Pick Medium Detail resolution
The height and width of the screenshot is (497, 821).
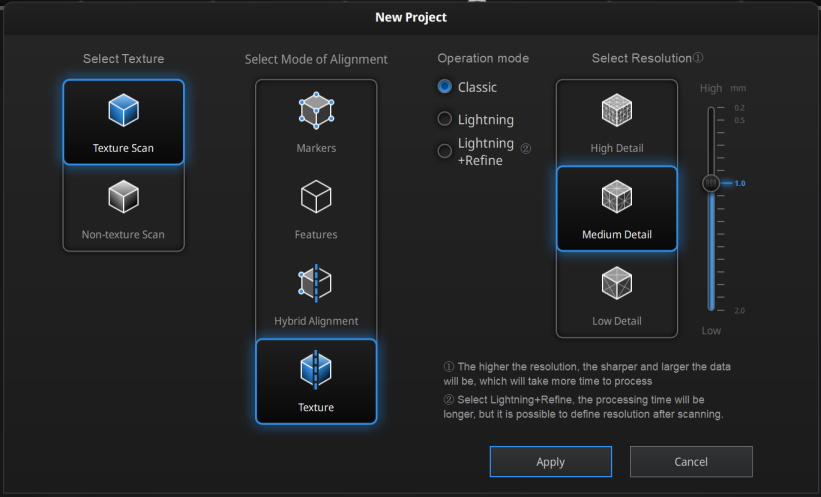click(x=617, y=208)
